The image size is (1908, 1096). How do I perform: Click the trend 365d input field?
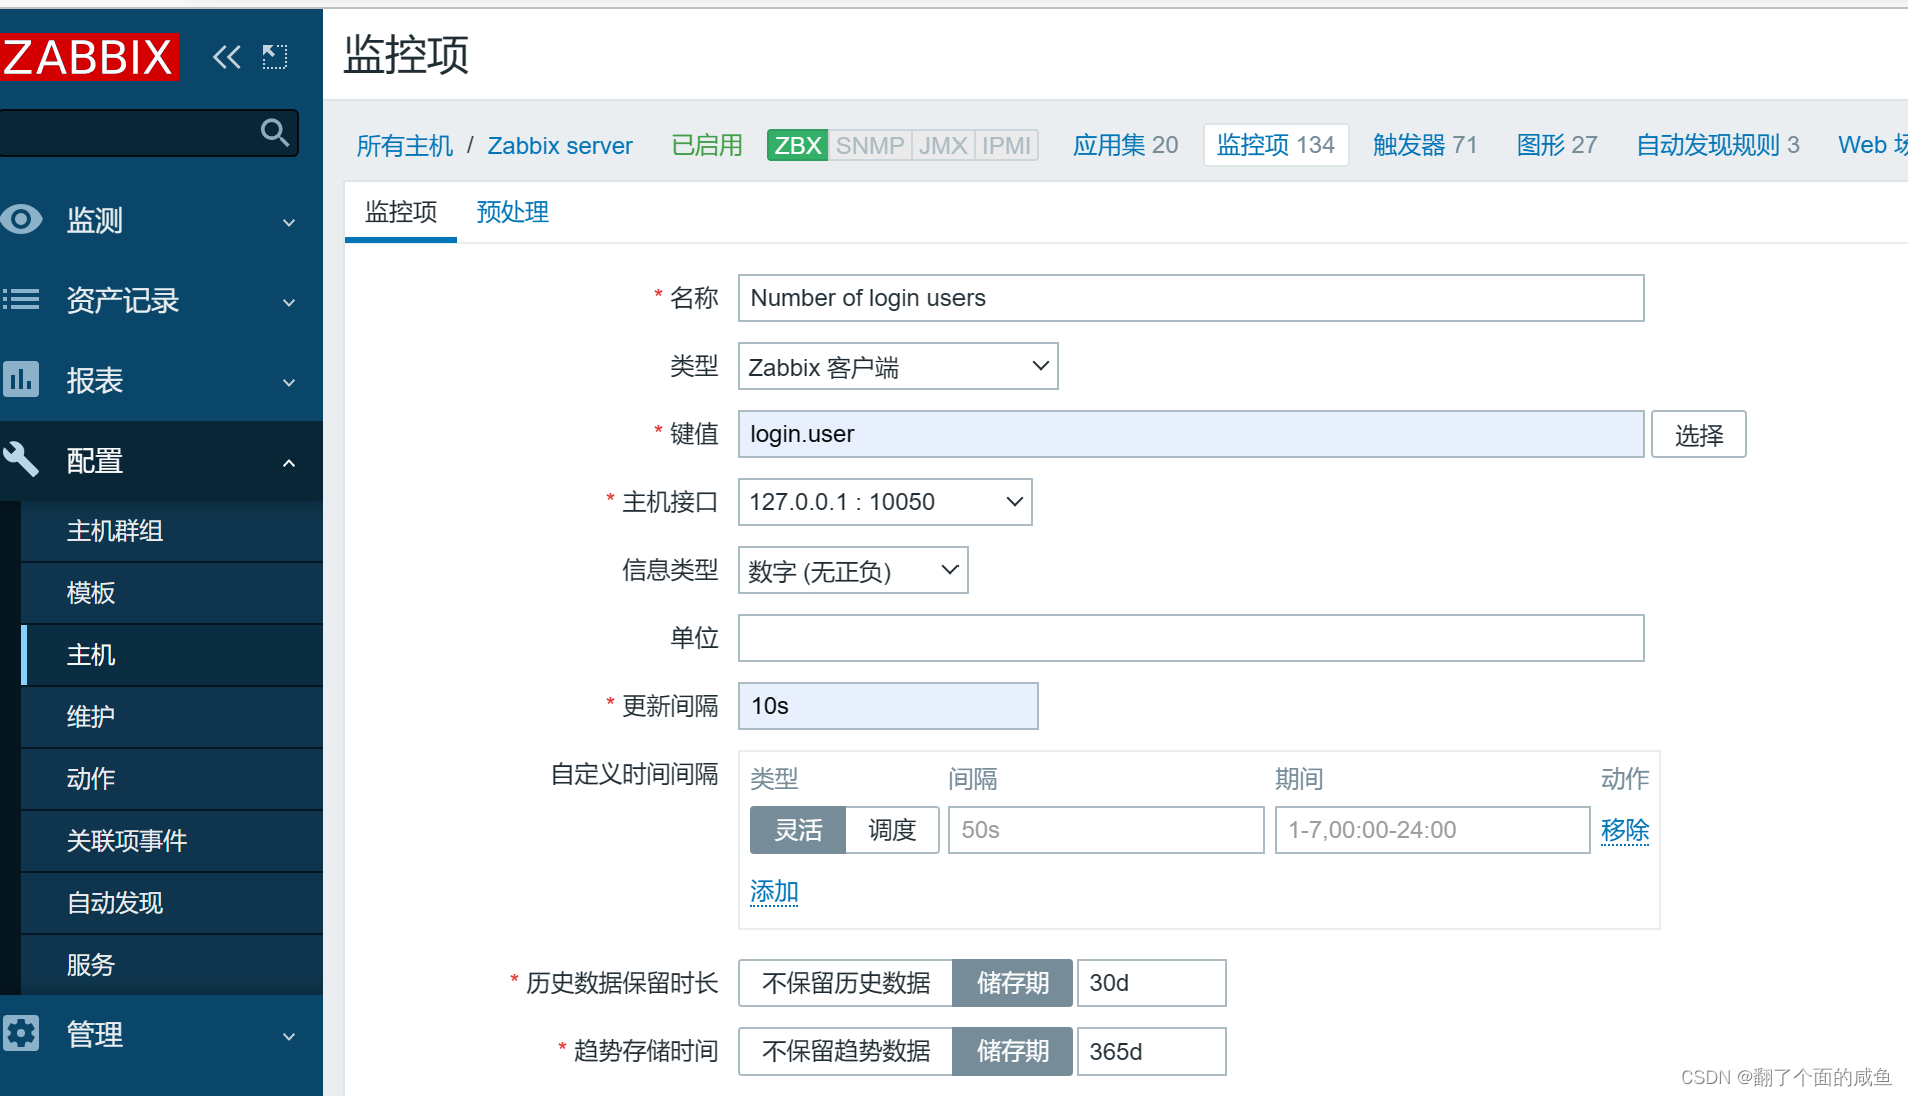1151,1051
